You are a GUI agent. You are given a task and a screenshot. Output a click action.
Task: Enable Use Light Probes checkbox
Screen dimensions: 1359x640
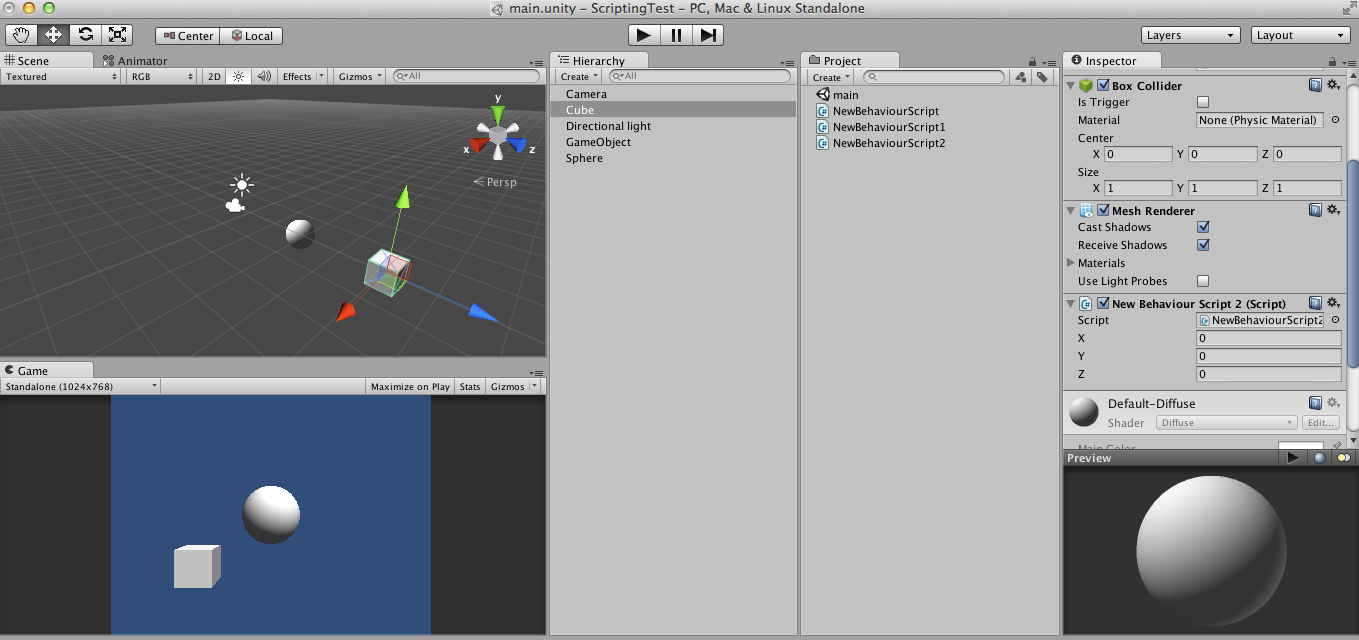pos(1203,281)
